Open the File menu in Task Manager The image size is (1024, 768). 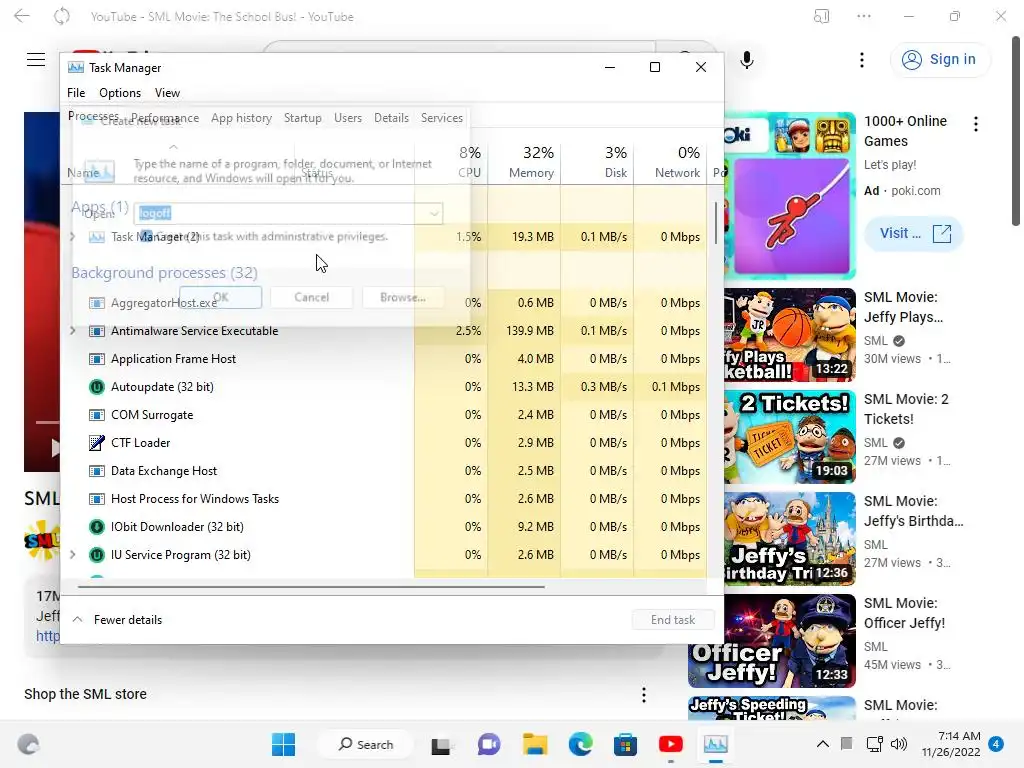[76, 93]
